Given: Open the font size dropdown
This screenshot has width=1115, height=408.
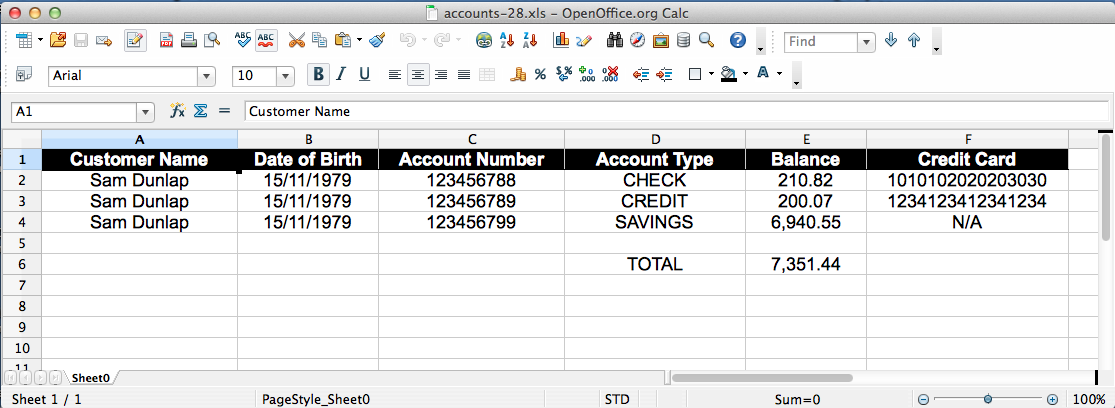Looking at the screenshot, I should pyautogui.click(x=285, y=75).
